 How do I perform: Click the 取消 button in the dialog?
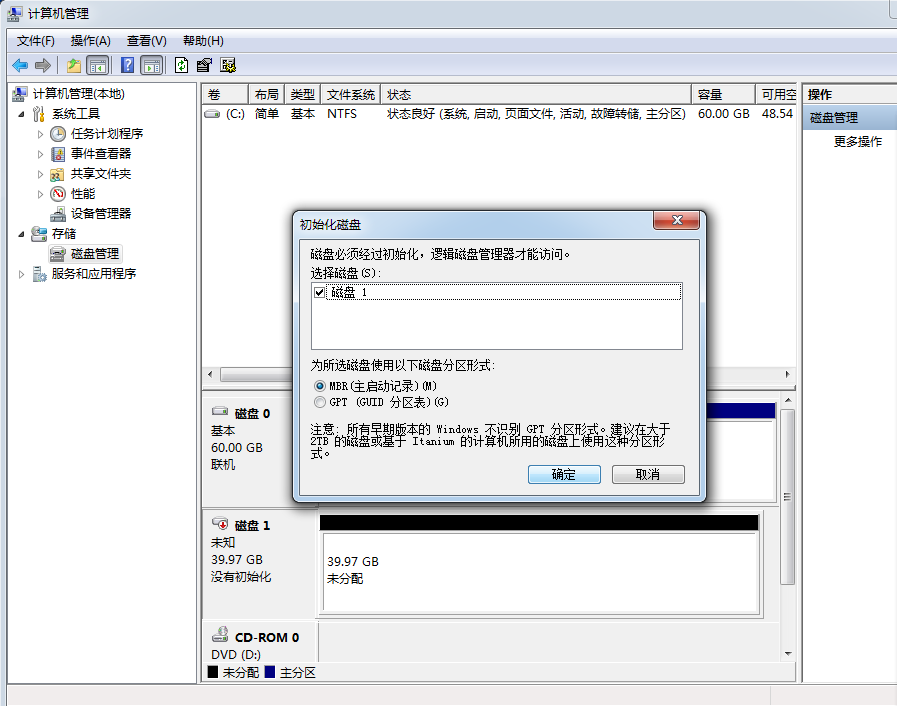click(650, 474)
